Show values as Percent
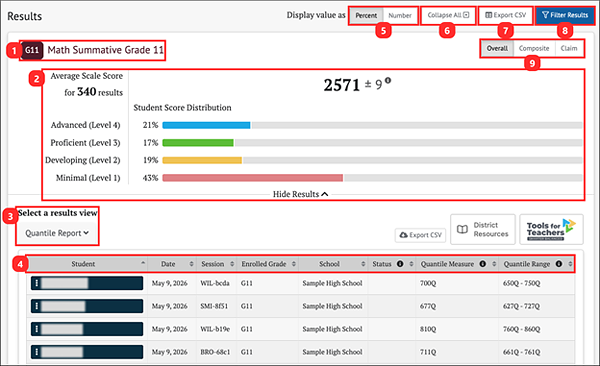Image resolution: width=600 pixels, height=366 pixels. pos(366,15)
